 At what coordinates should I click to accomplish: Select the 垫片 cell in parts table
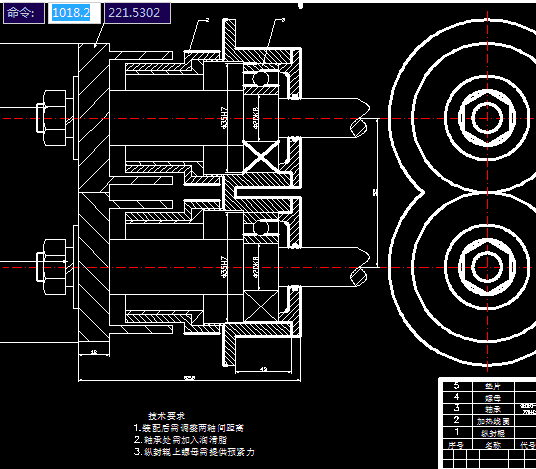(x=493, y=386)
